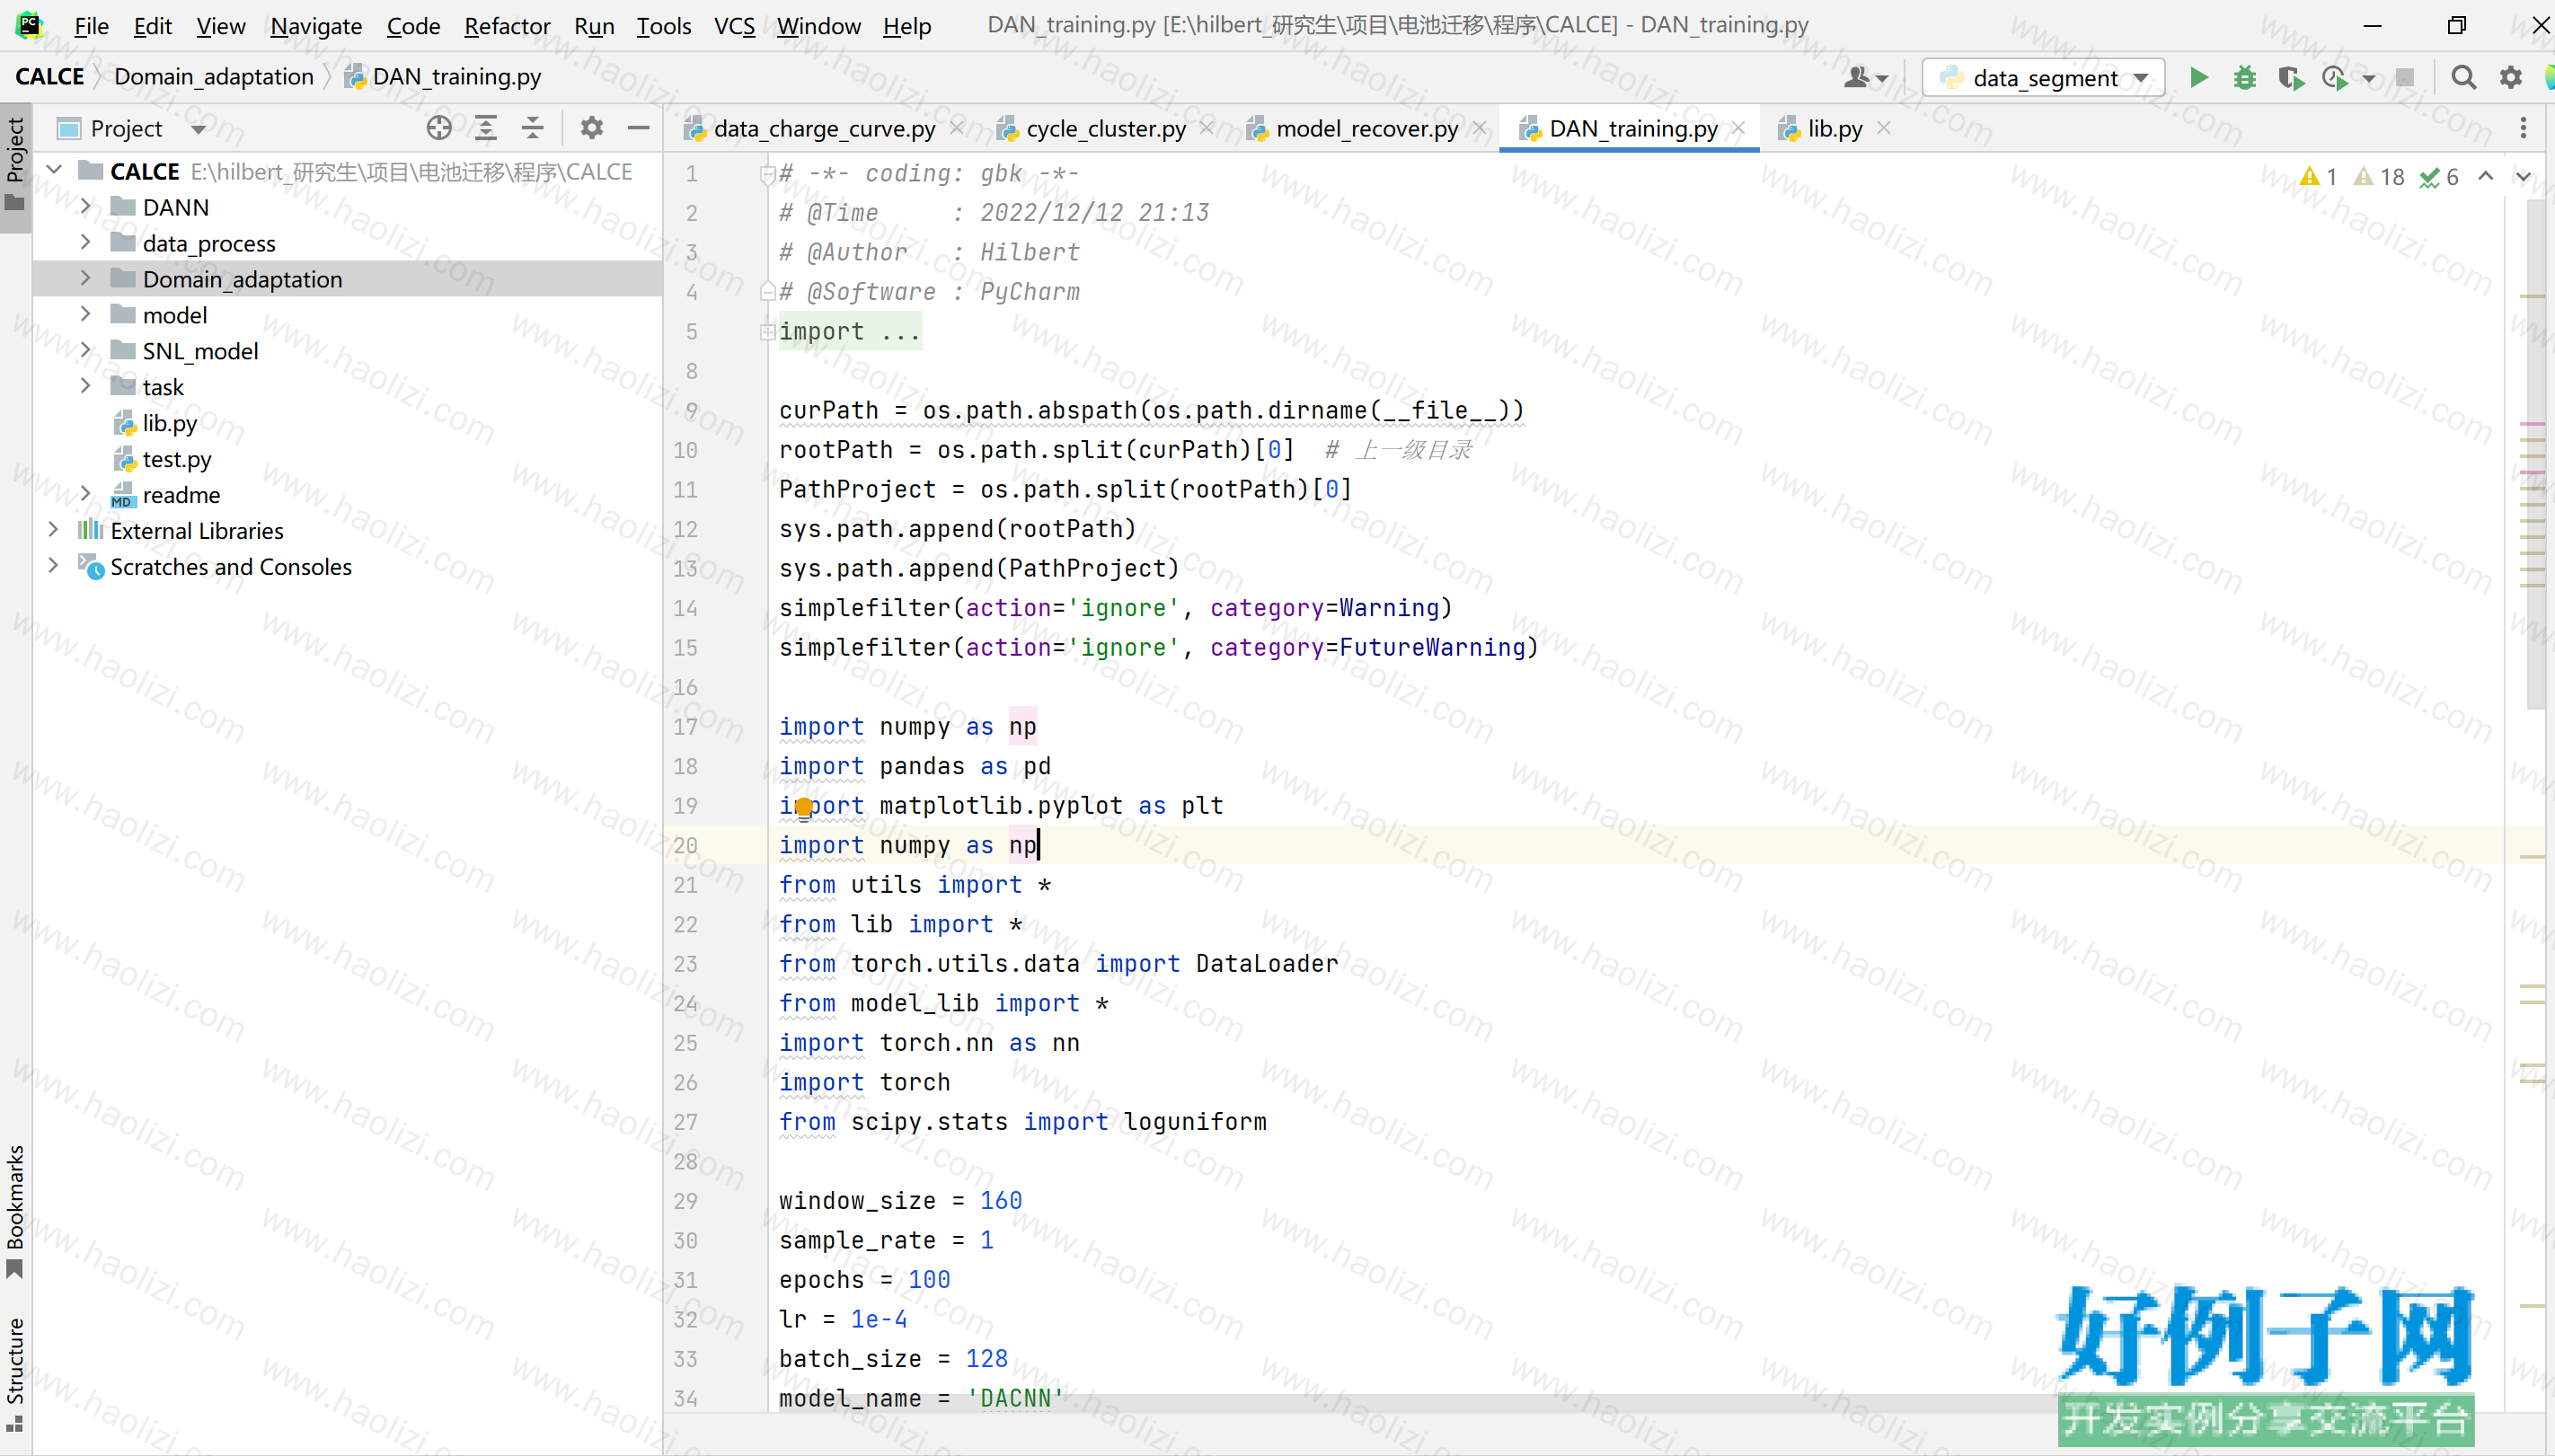This screenshot has width=2555, height=1456.
Task: Place cursor on the epochs = 100 line
Action: click(x=864, y=1280)
